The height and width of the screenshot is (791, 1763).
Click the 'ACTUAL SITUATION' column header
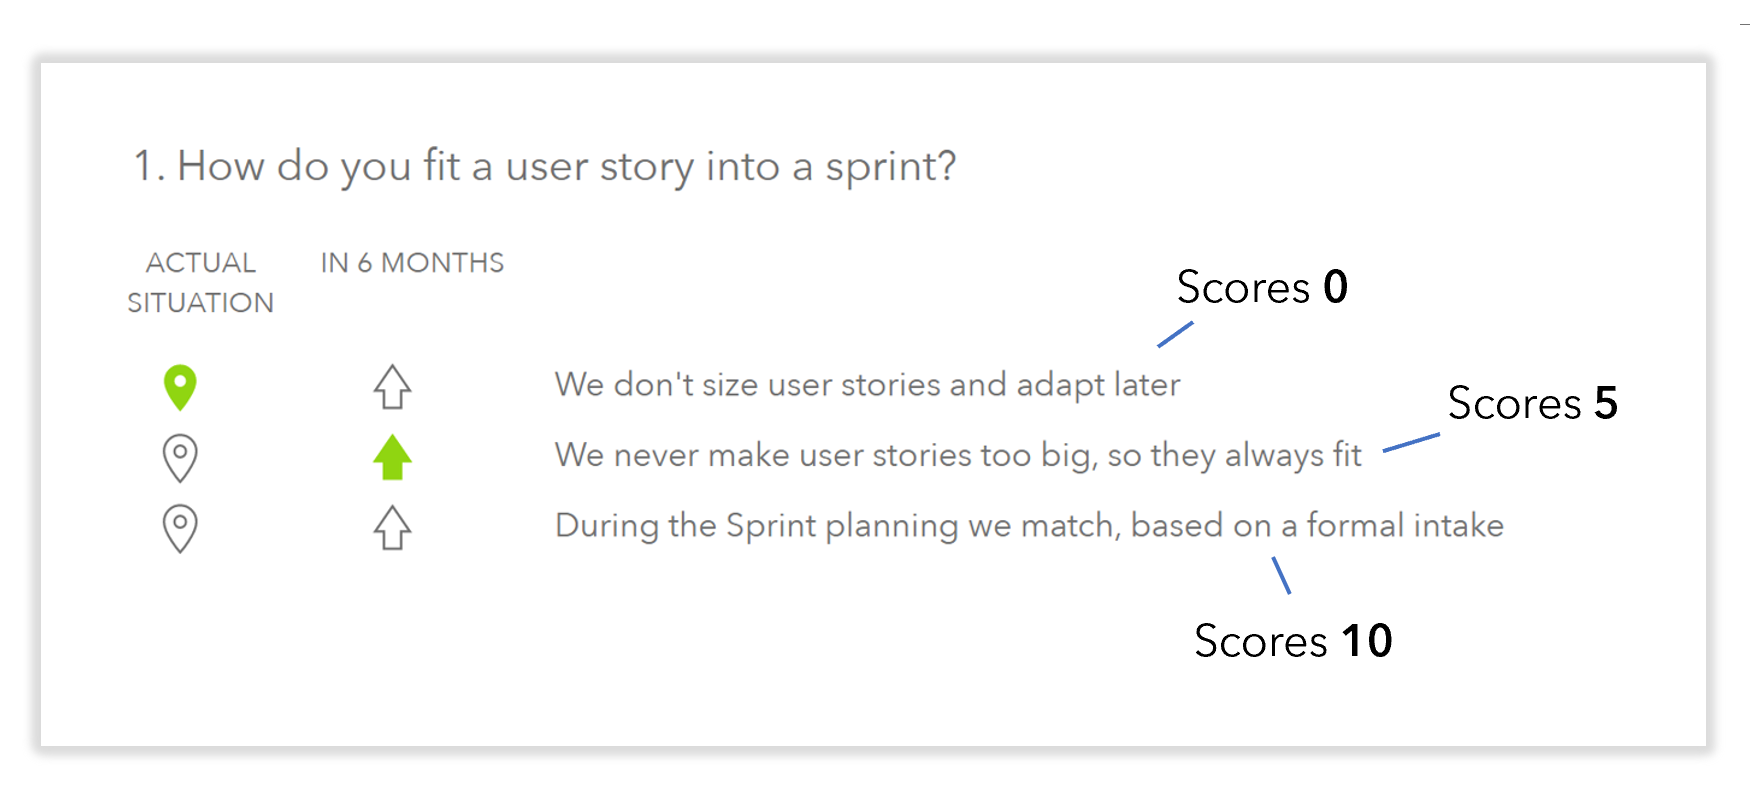point(200,282)
